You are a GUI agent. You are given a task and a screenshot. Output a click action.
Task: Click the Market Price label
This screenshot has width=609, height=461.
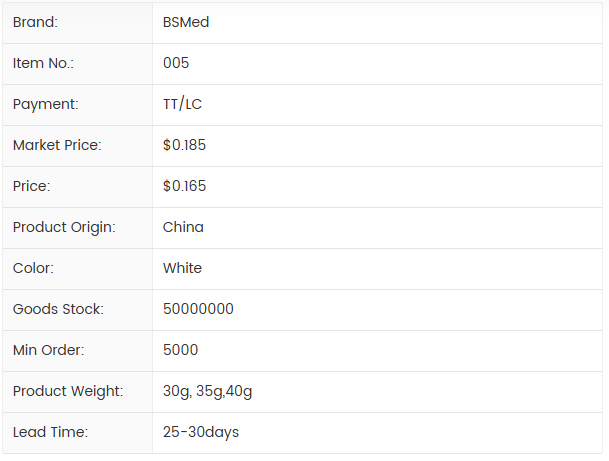(x=57, y=145)
